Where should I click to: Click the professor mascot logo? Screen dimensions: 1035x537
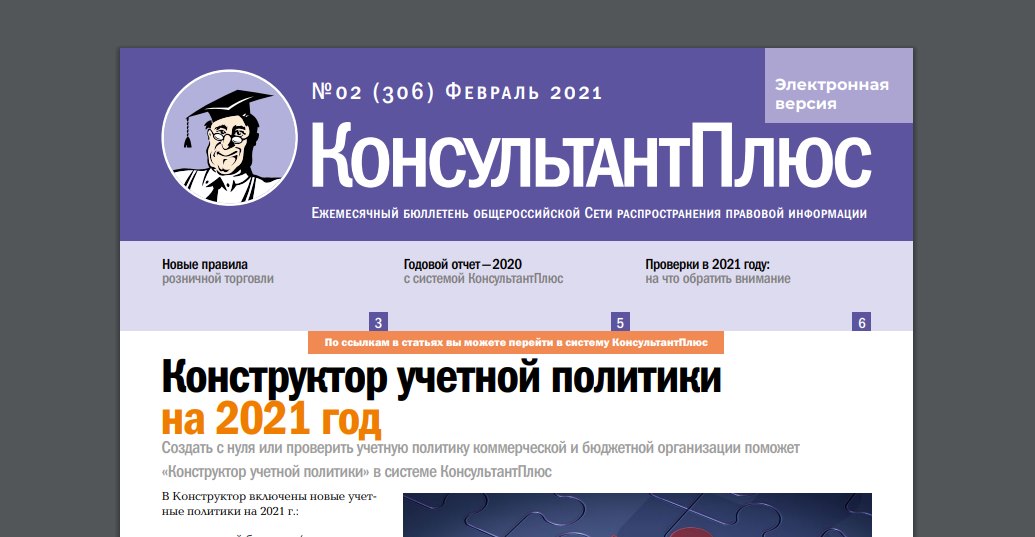pyautogui.click(x=230, y=137)
